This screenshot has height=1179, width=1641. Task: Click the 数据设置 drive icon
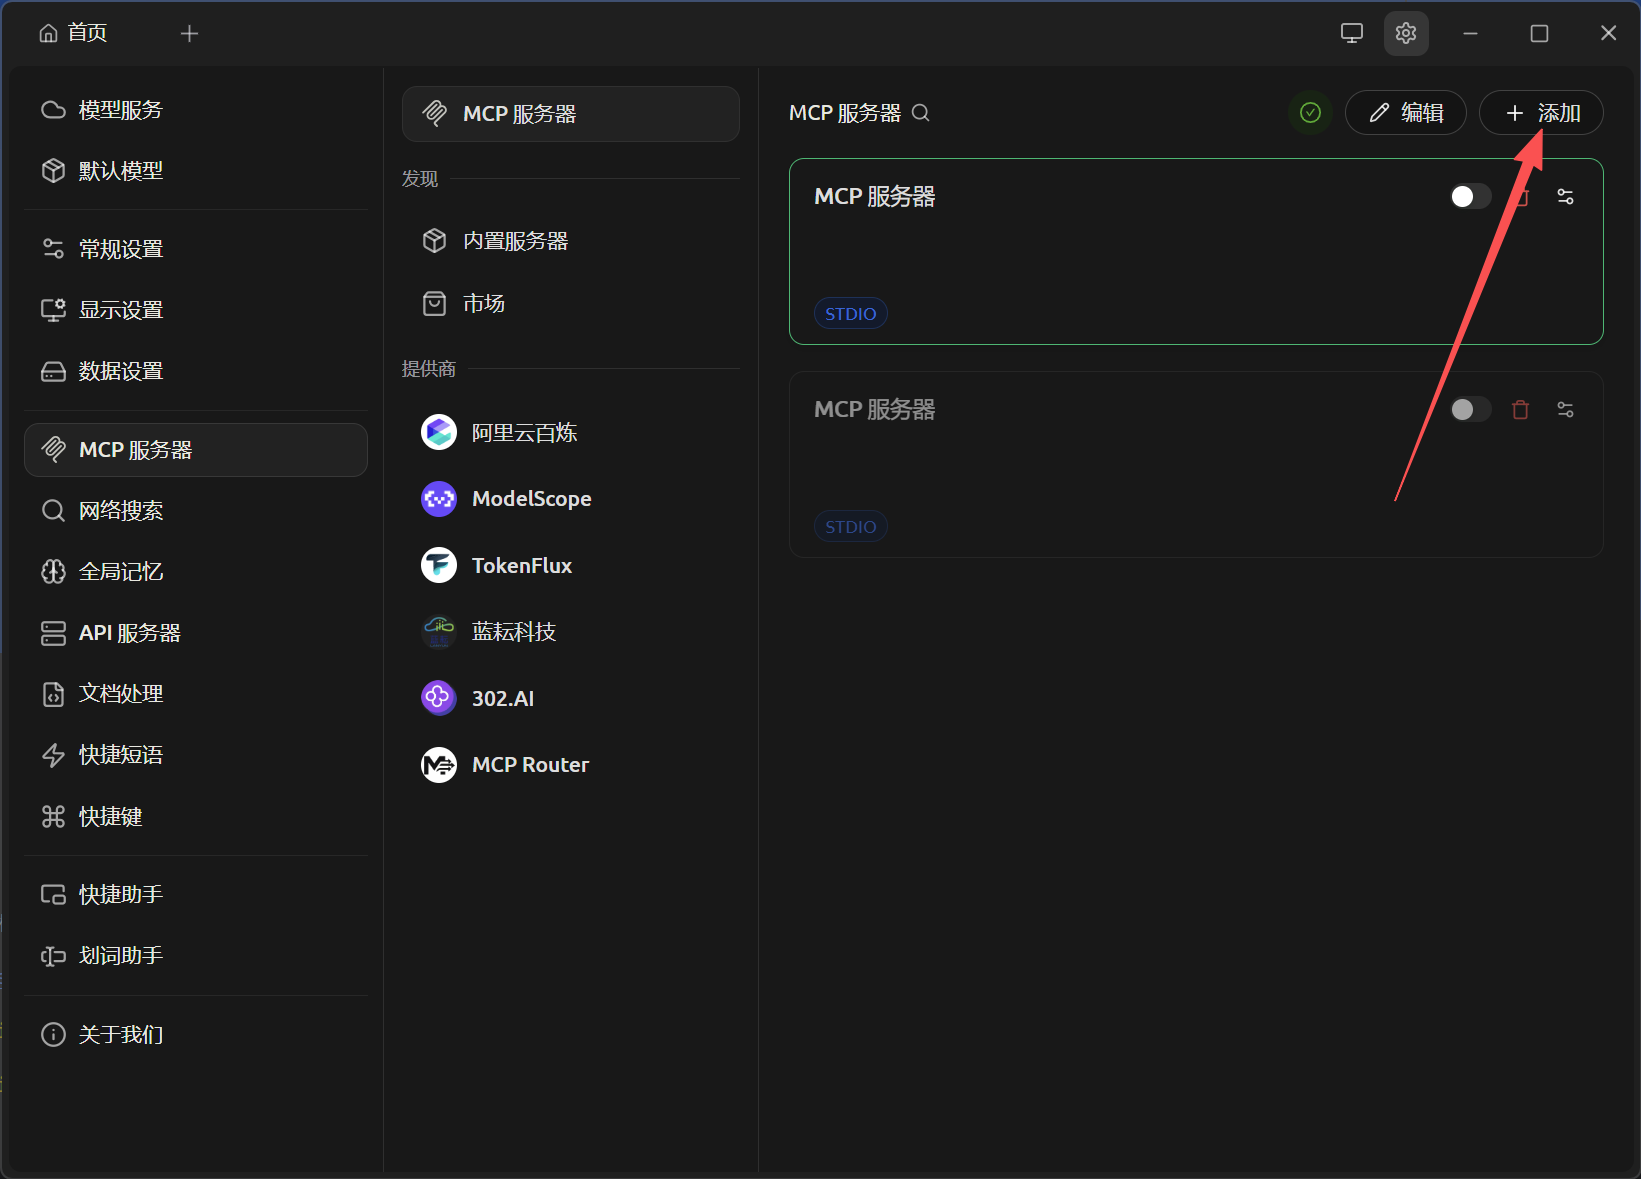click(x=53, y=371)
